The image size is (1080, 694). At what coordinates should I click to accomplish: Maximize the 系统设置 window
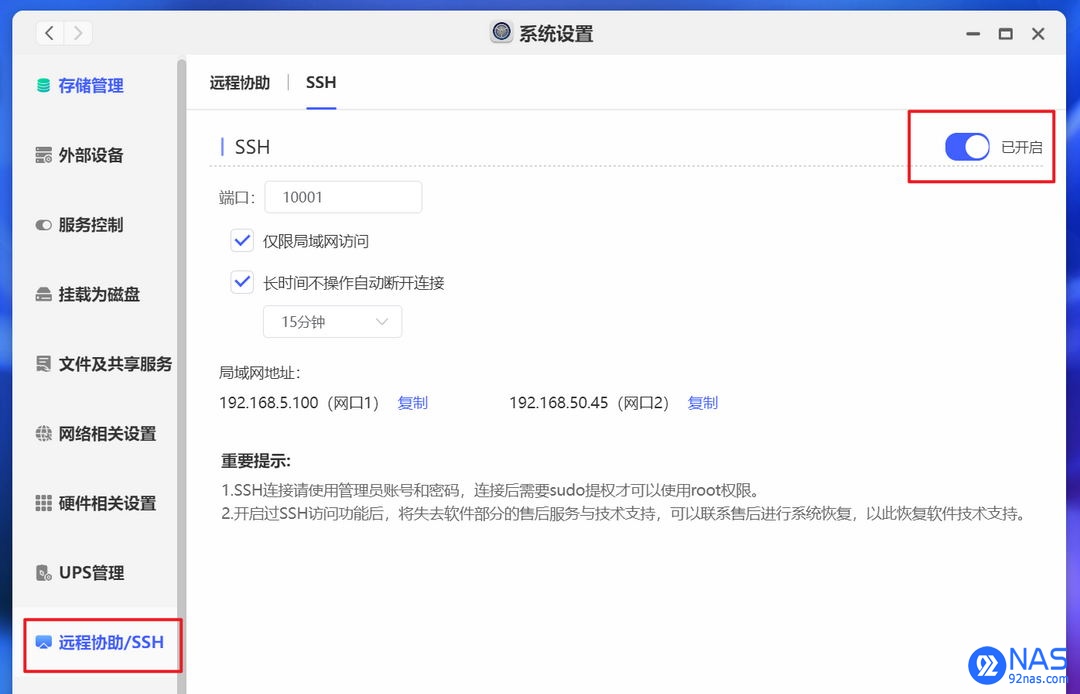pyautogui.click(x=1006, y=34)
